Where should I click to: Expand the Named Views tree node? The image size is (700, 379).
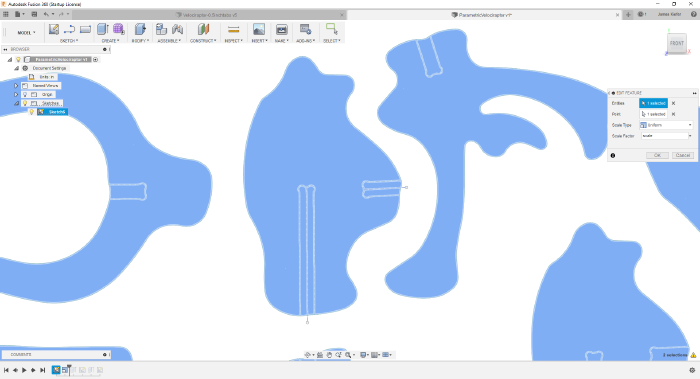click(x=16, y=86)
